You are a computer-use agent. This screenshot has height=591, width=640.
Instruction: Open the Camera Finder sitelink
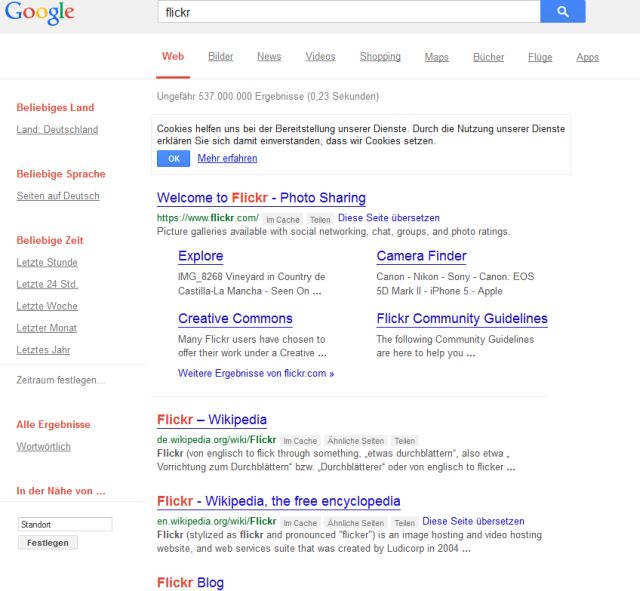tap(421, 256)
